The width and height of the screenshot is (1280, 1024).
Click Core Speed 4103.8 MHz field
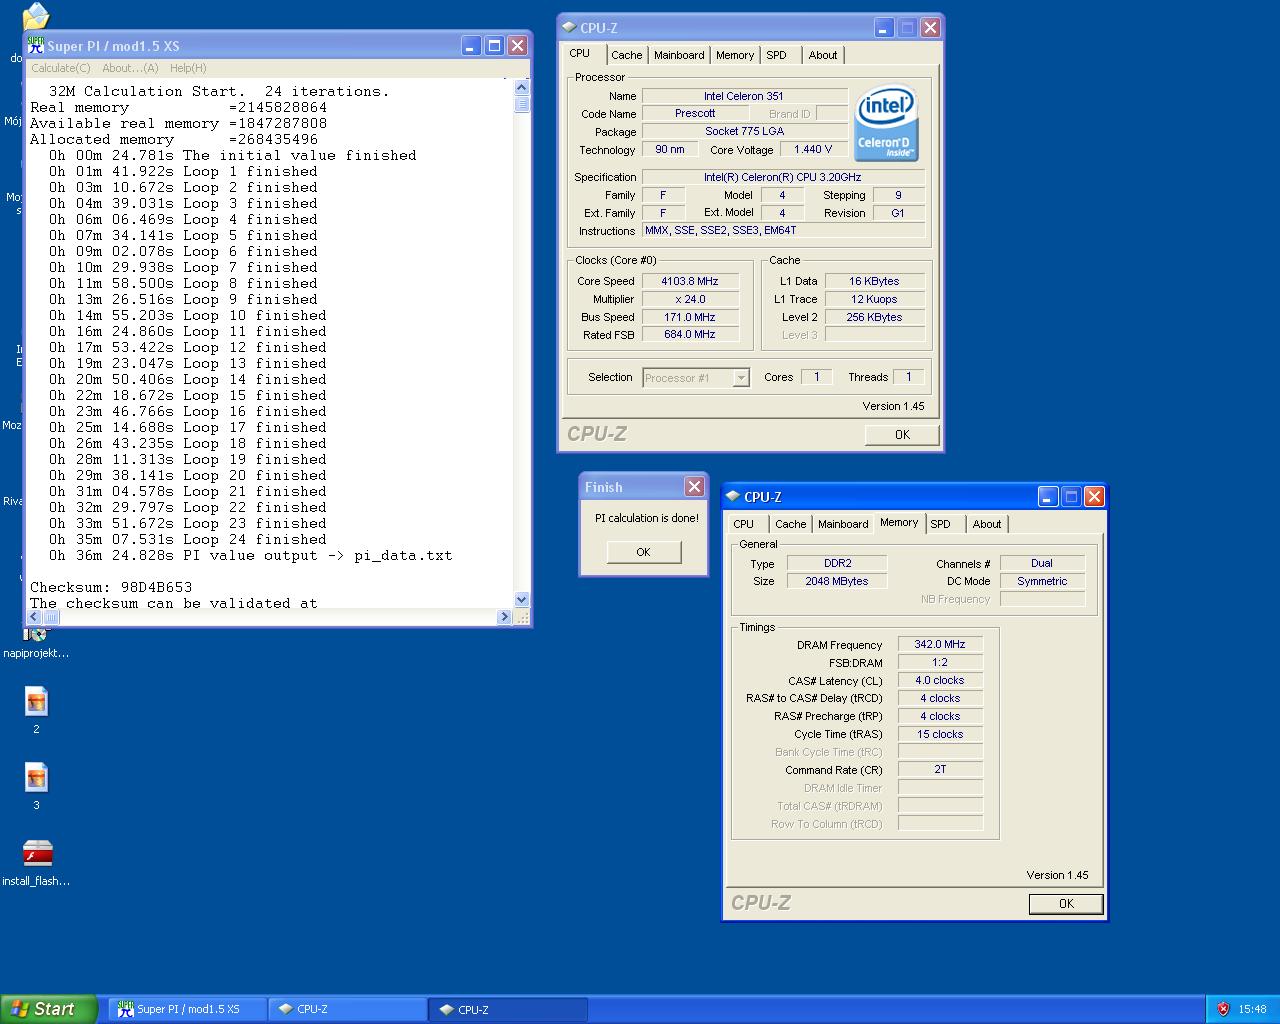tap(690, 281)
